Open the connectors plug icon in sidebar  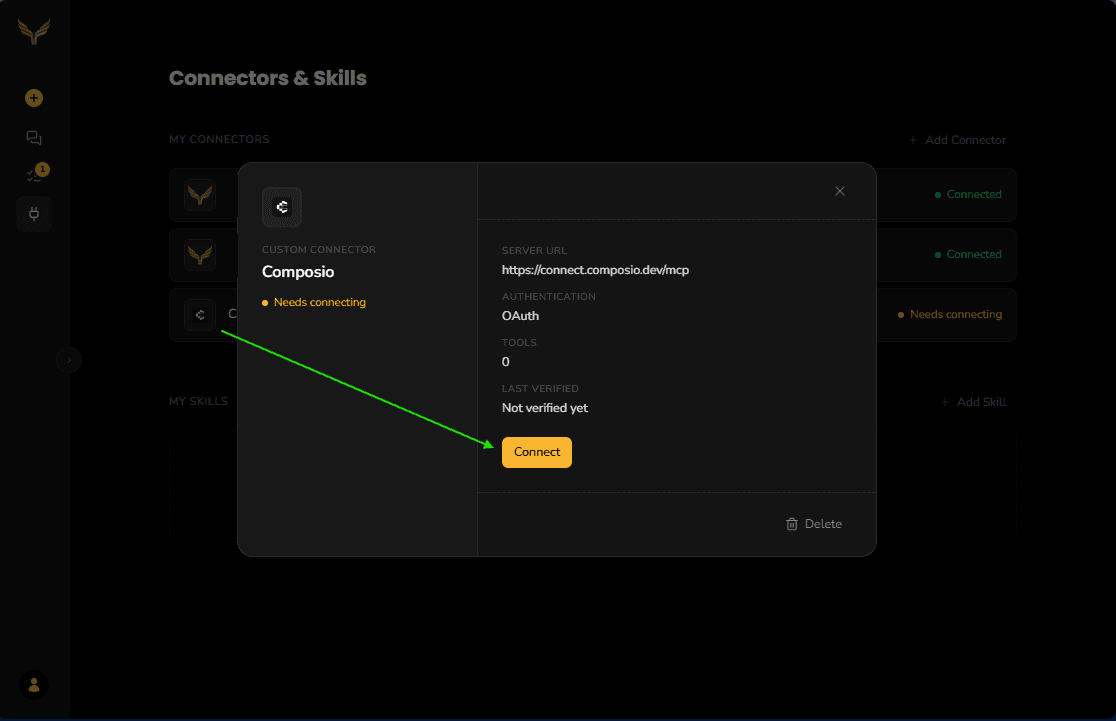click(33, 214)
